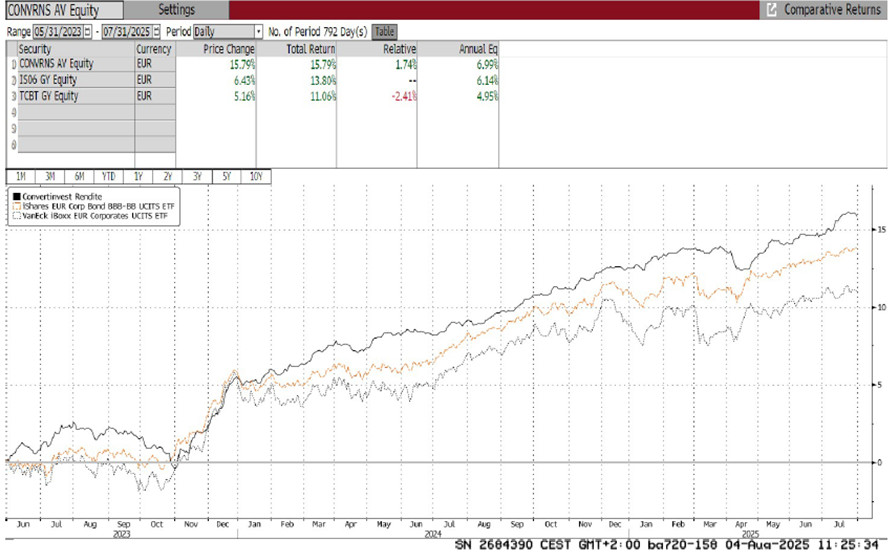890x556 pixels.
Task: Click the range start date field
Action: point(58,32)
